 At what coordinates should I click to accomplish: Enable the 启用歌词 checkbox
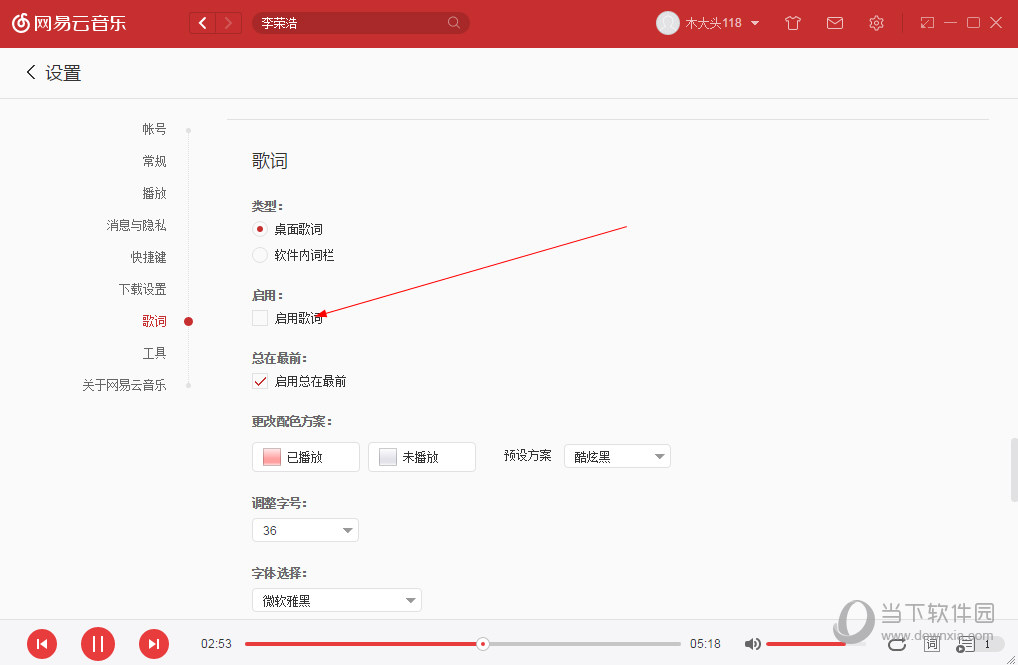click(259, 317)
